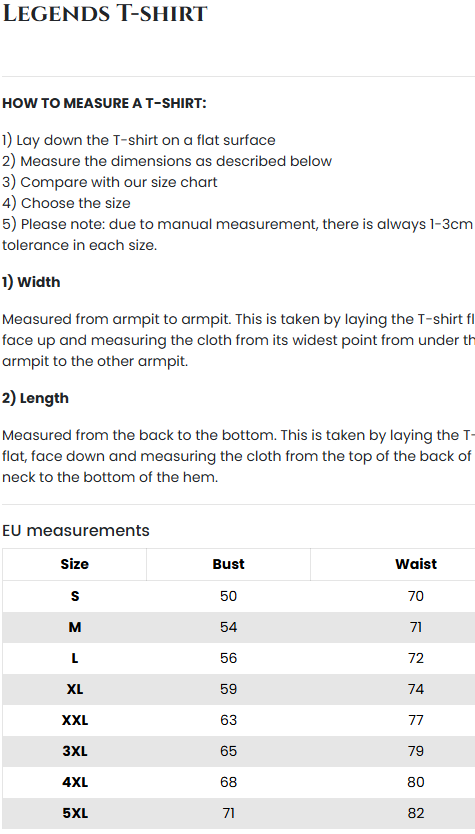Viewport: 475px width, 834px height.
Task: Click the Bust column header
Action: point(228,564)
